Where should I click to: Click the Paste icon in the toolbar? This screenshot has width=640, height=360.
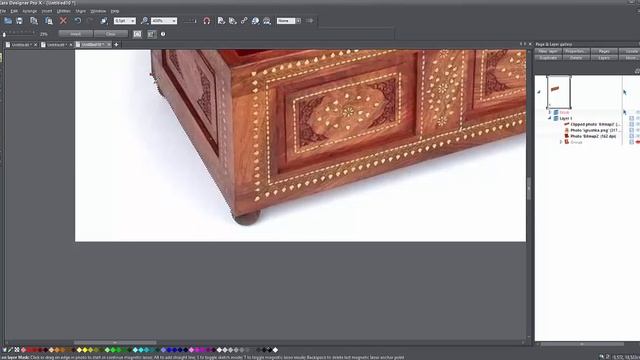tap(49, 21)
